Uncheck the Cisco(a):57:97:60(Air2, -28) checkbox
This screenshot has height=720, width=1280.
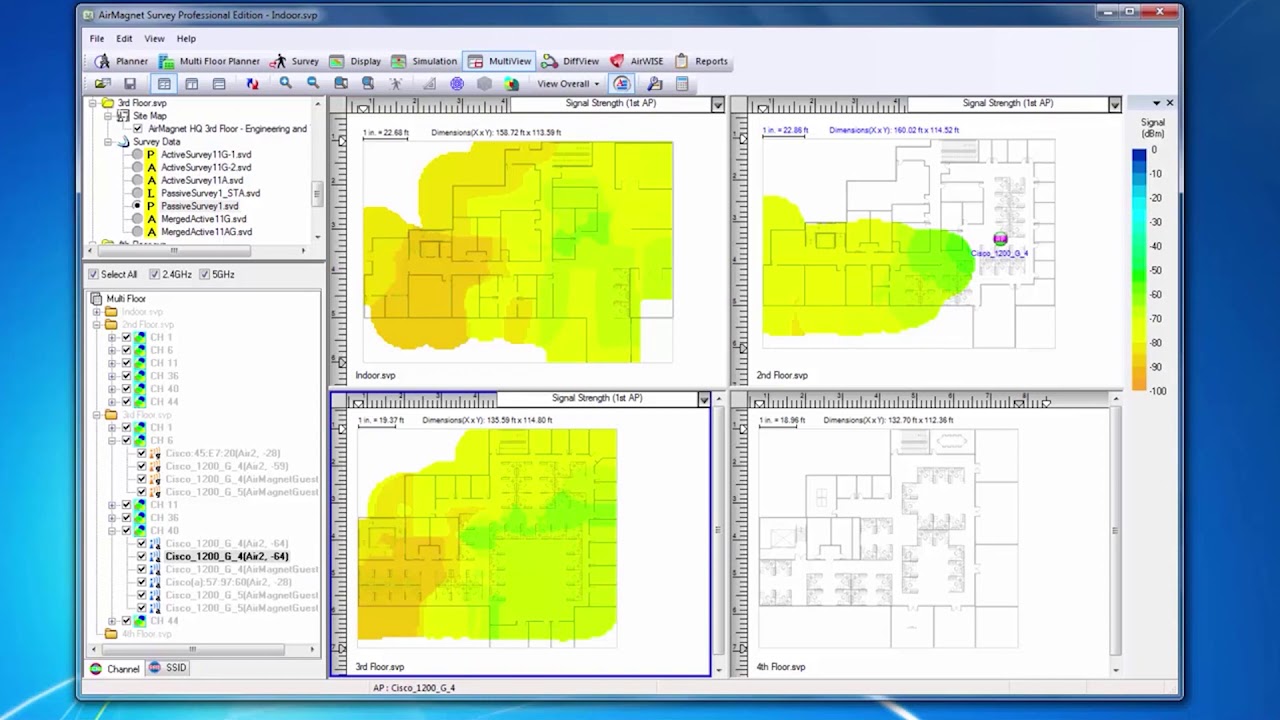(x=141, y=582)
